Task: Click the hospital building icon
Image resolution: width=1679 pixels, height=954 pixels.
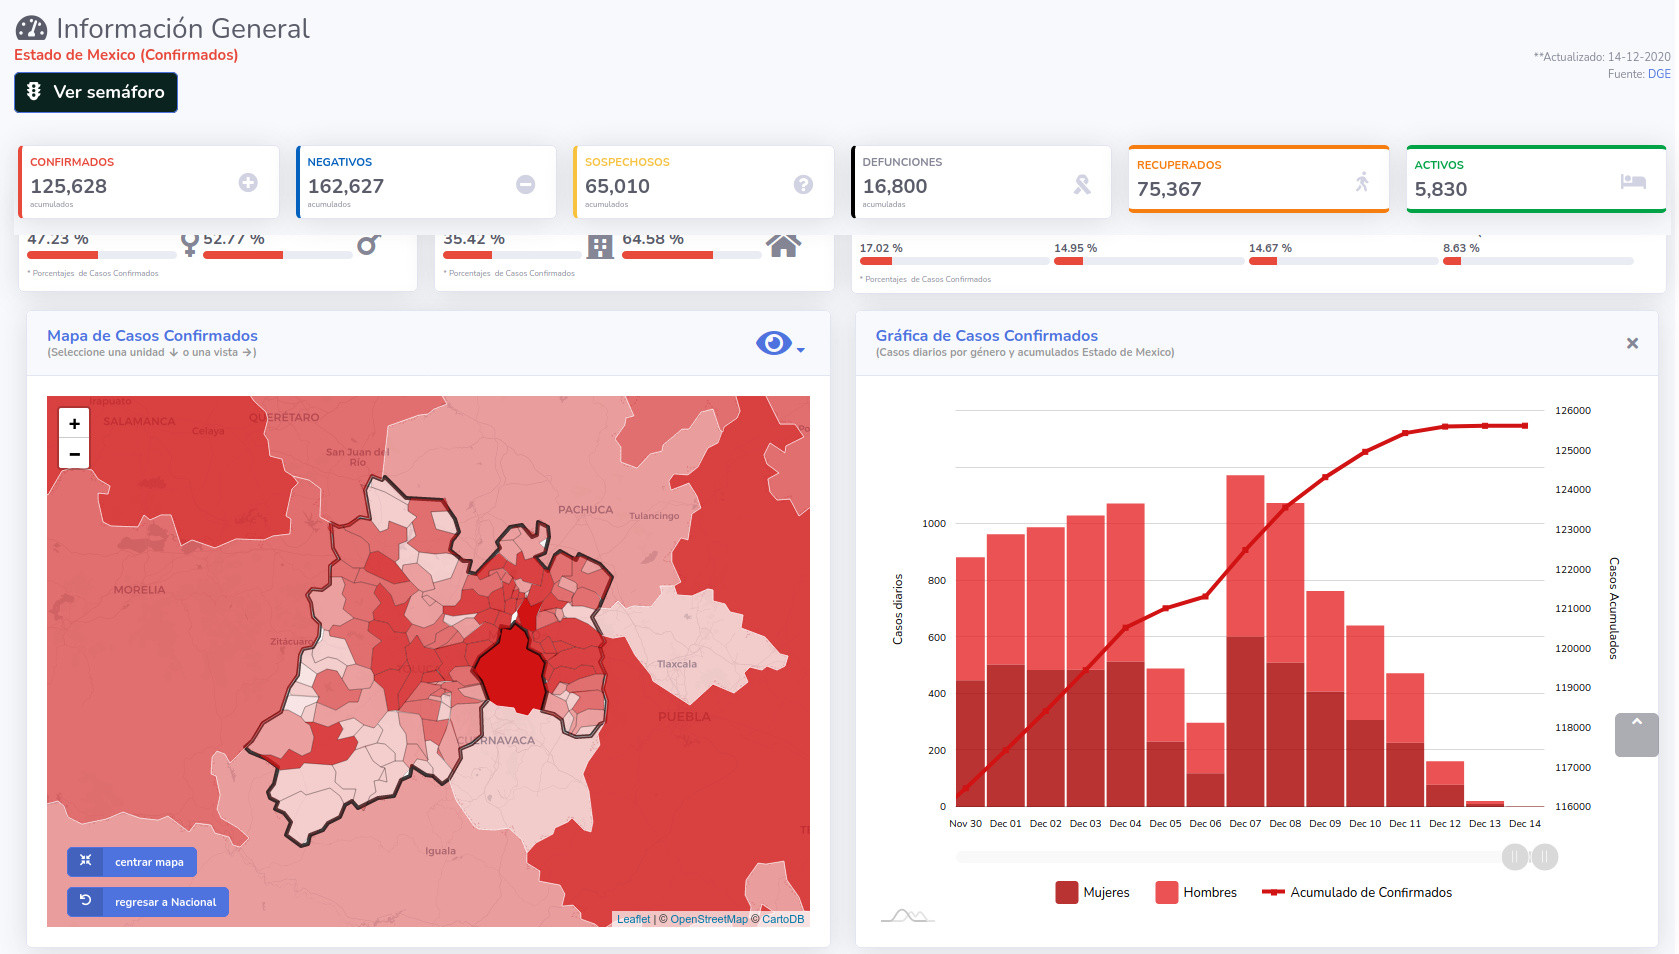Action: pyautogui.click(x=600, y=246)
